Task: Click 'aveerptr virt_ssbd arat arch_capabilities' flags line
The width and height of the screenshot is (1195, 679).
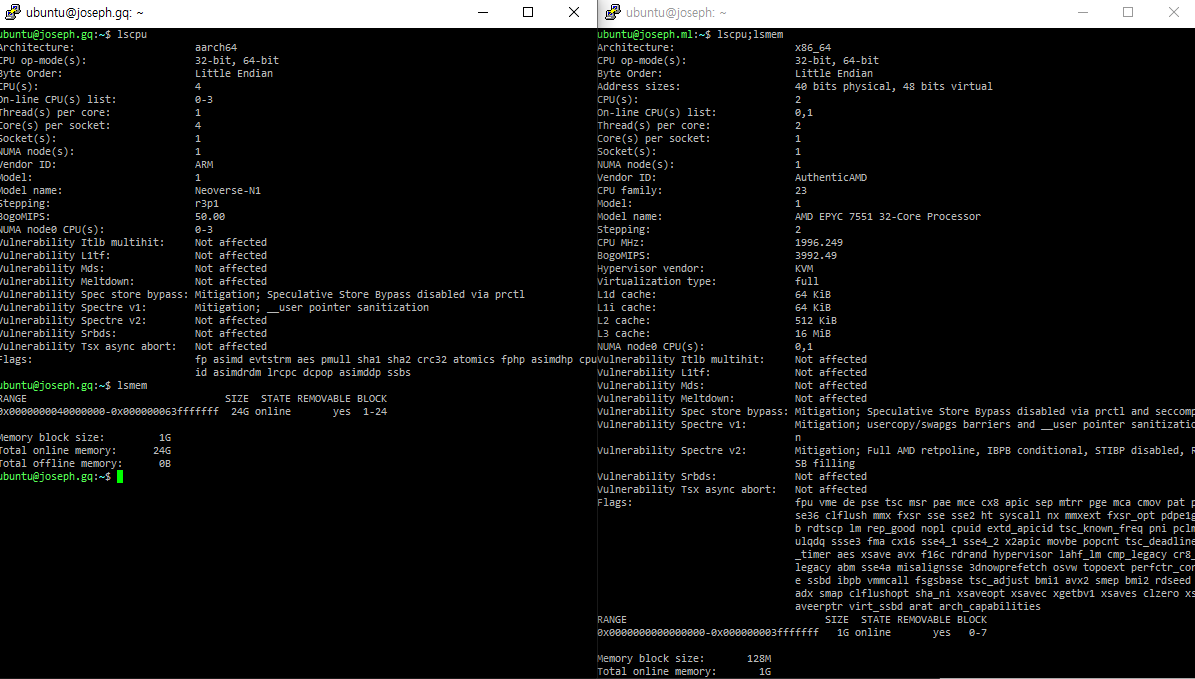Action: click(918, 607)
